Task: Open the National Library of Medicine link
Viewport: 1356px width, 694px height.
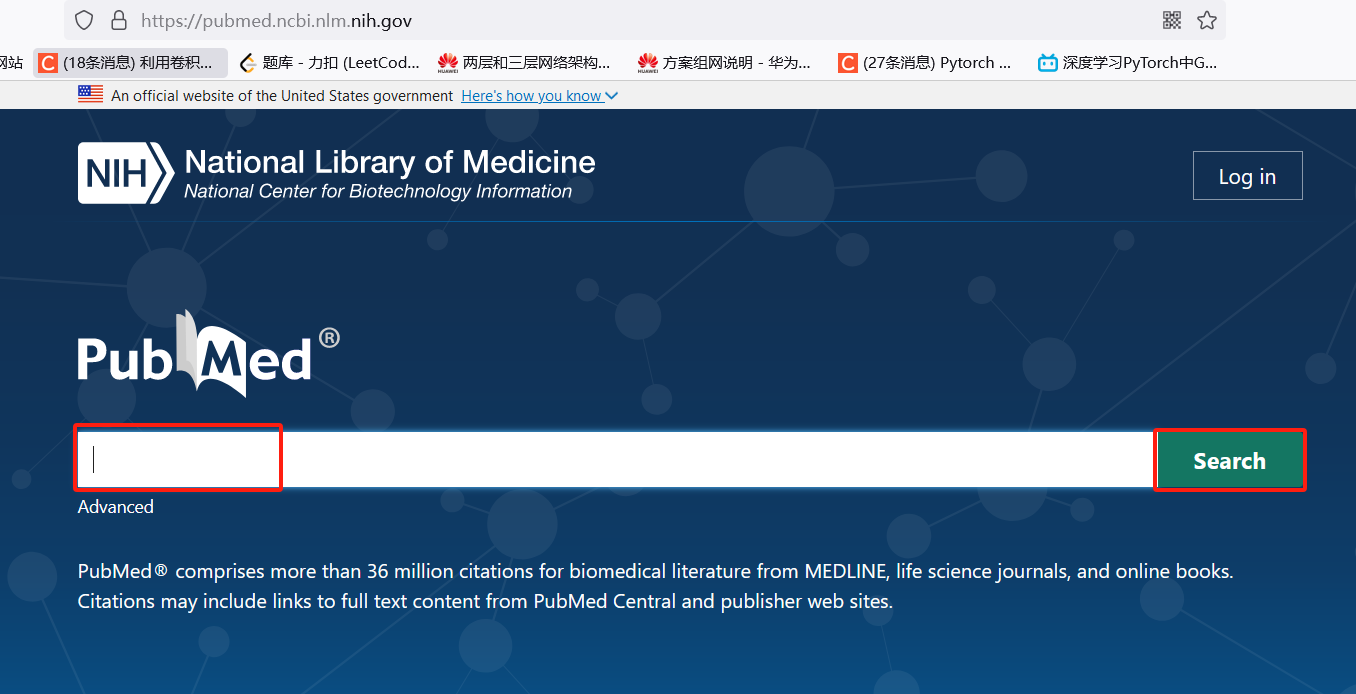Action: [390, 162]
